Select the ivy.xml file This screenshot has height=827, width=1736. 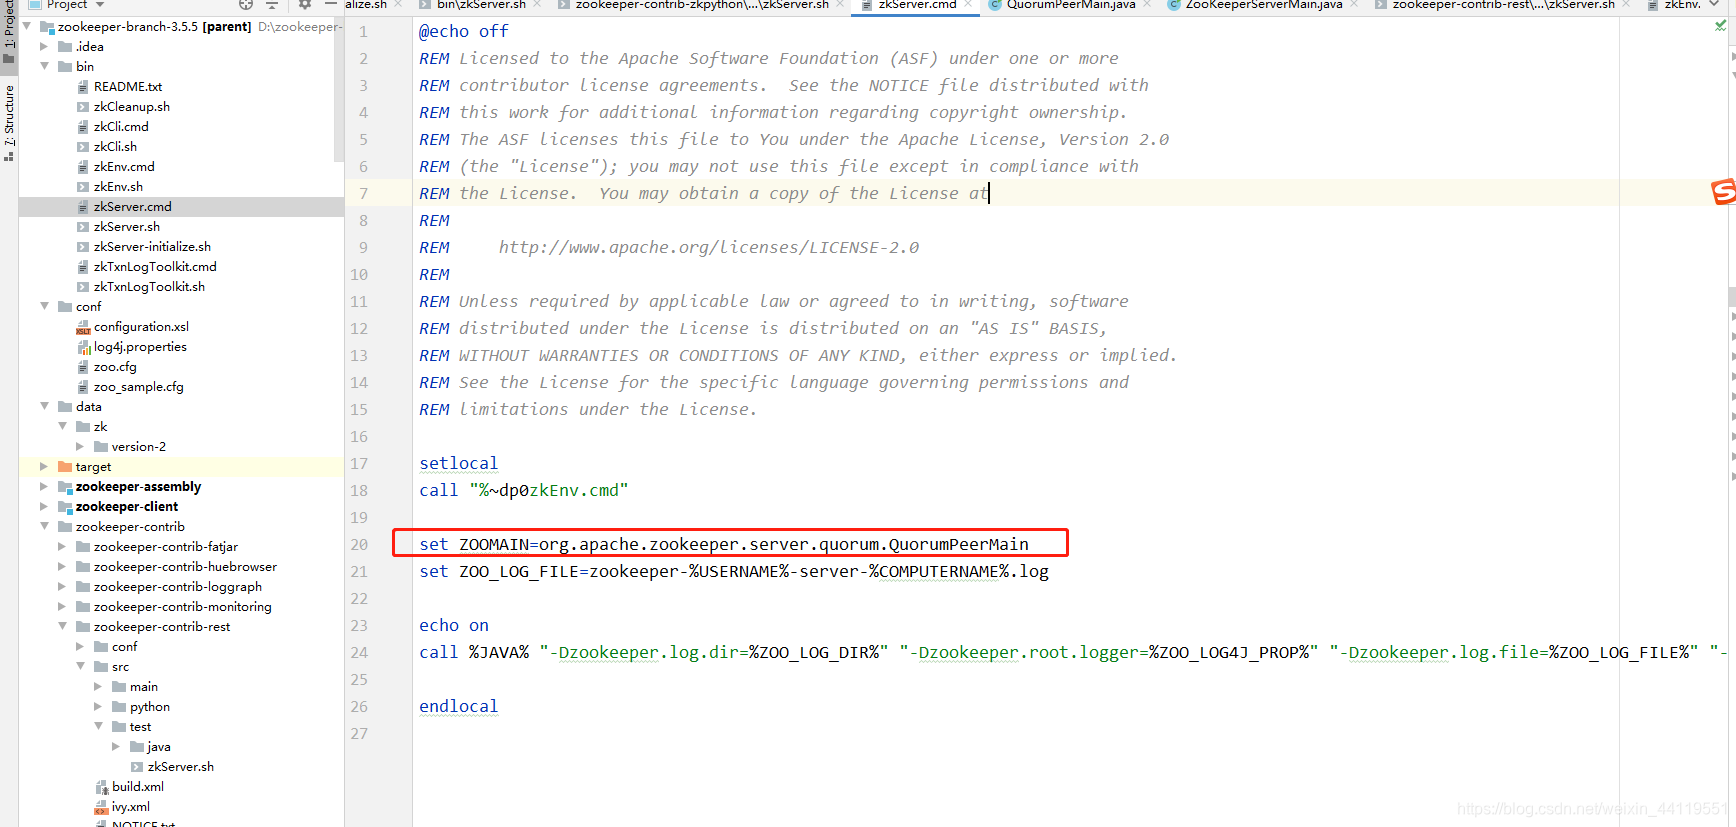click(x=131, y=806)
